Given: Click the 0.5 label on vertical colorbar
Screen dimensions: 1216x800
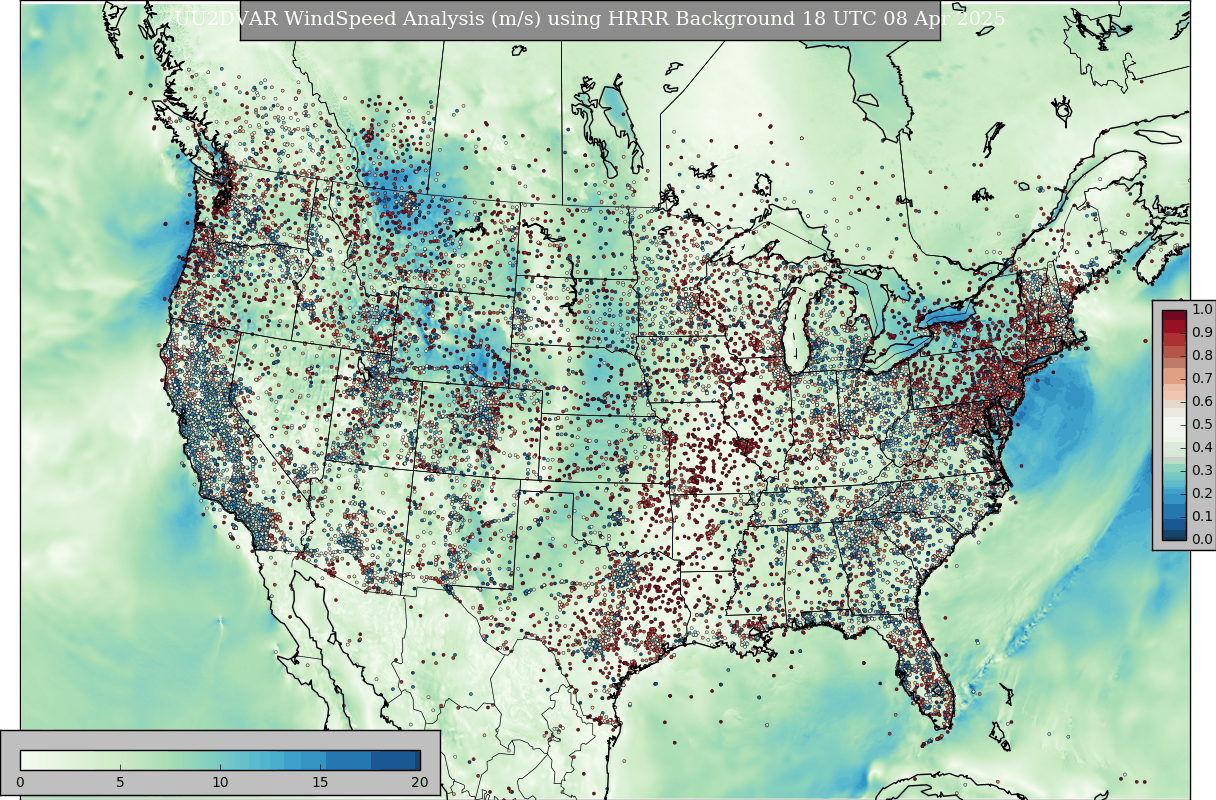Looking at the screenshot, I should (1202, 425).
